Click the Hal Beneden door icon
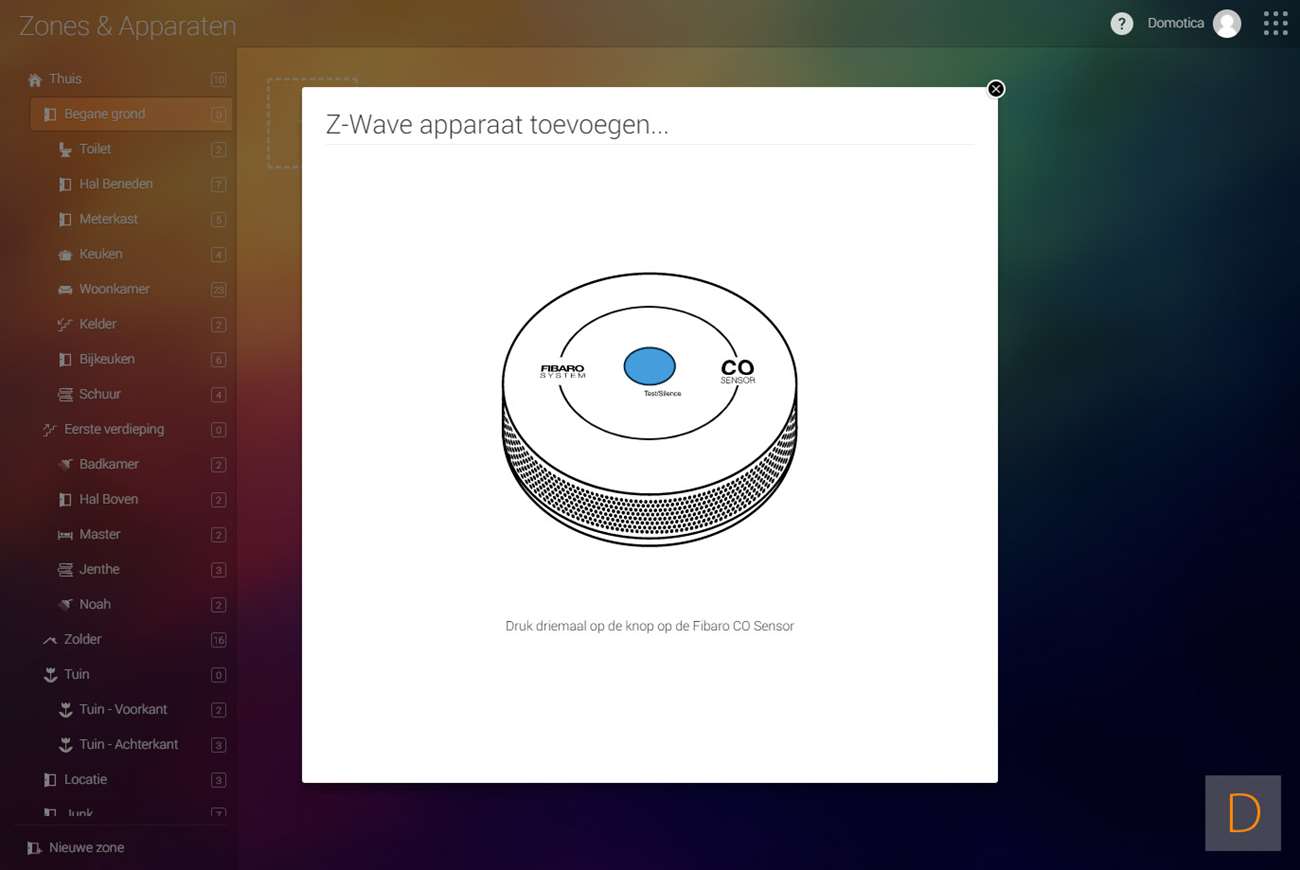1300x870 pixels. click(65, 185)
